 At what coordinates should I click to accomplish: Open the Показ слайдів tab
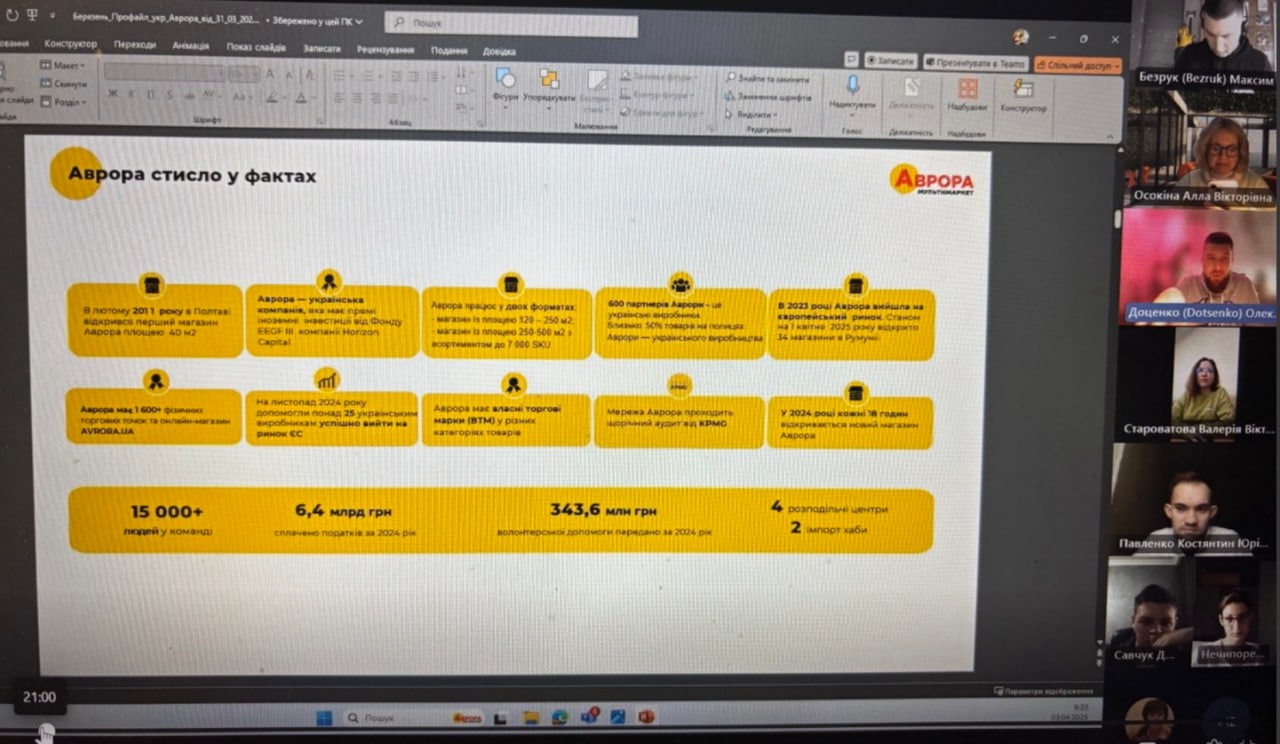coord(255,47)
